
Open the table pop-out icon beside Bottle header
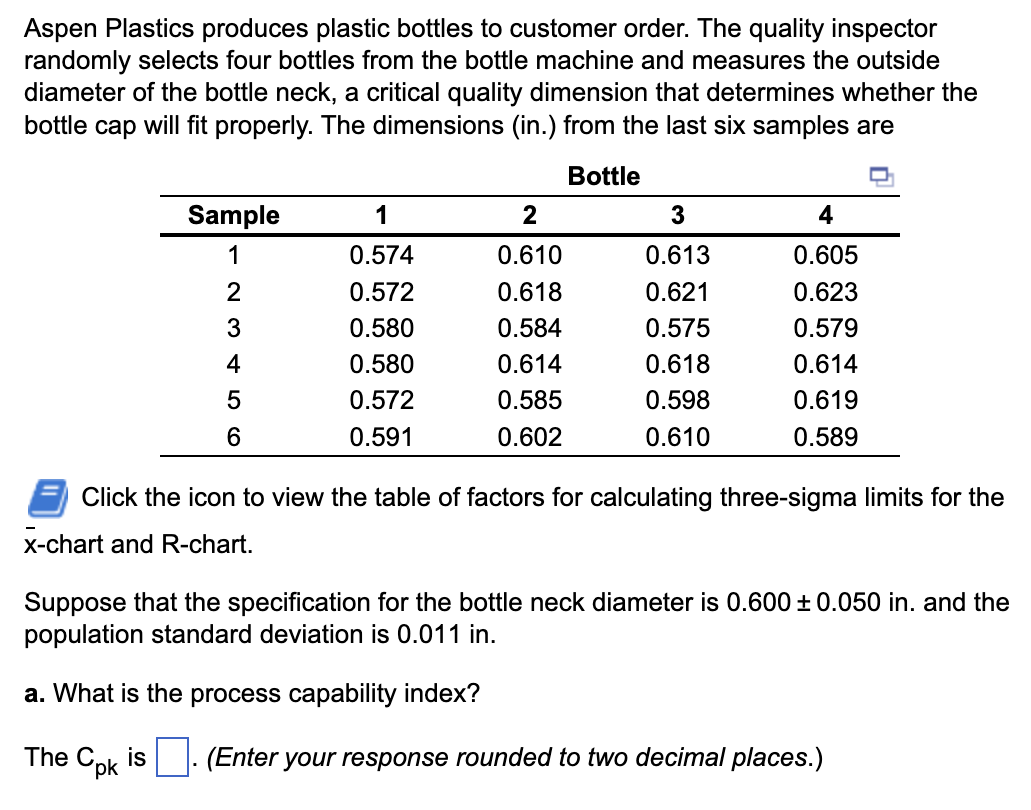880,178
